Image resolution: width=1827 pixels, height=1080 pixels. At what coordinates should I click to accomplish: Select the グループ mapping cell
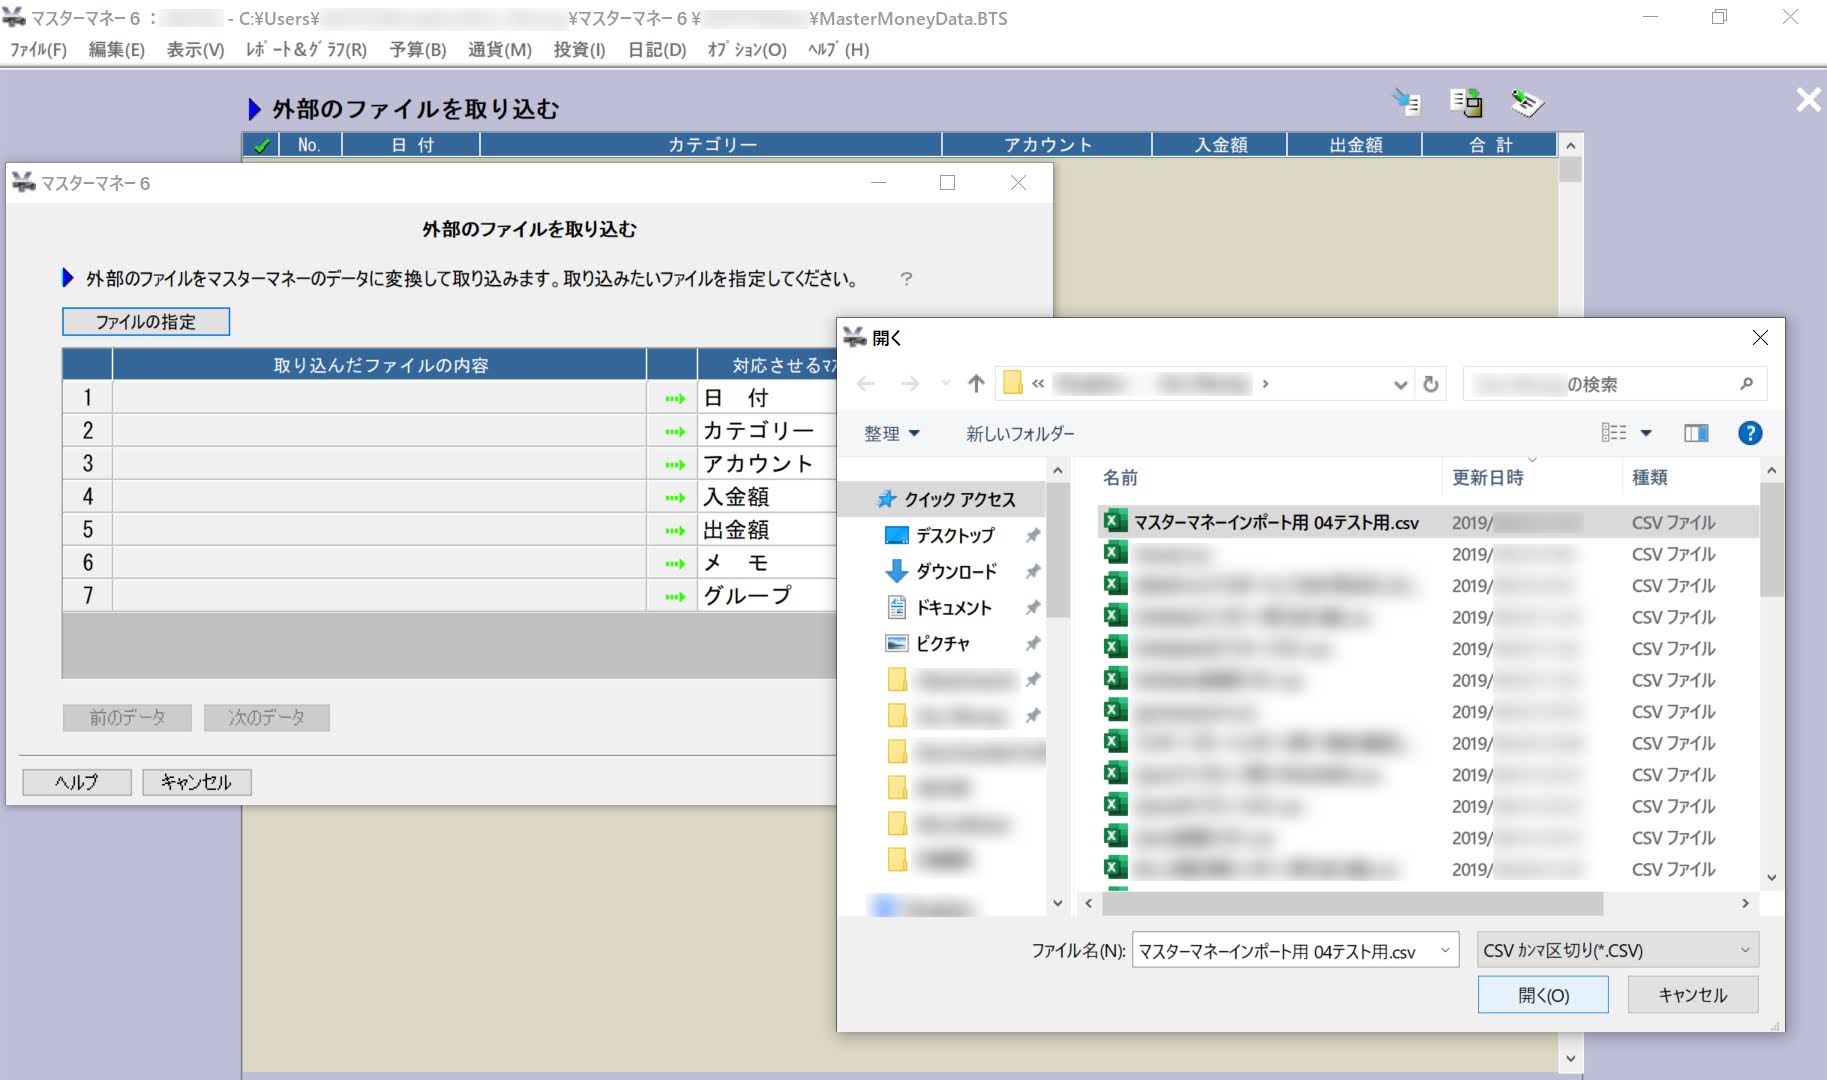coord(767,596)
